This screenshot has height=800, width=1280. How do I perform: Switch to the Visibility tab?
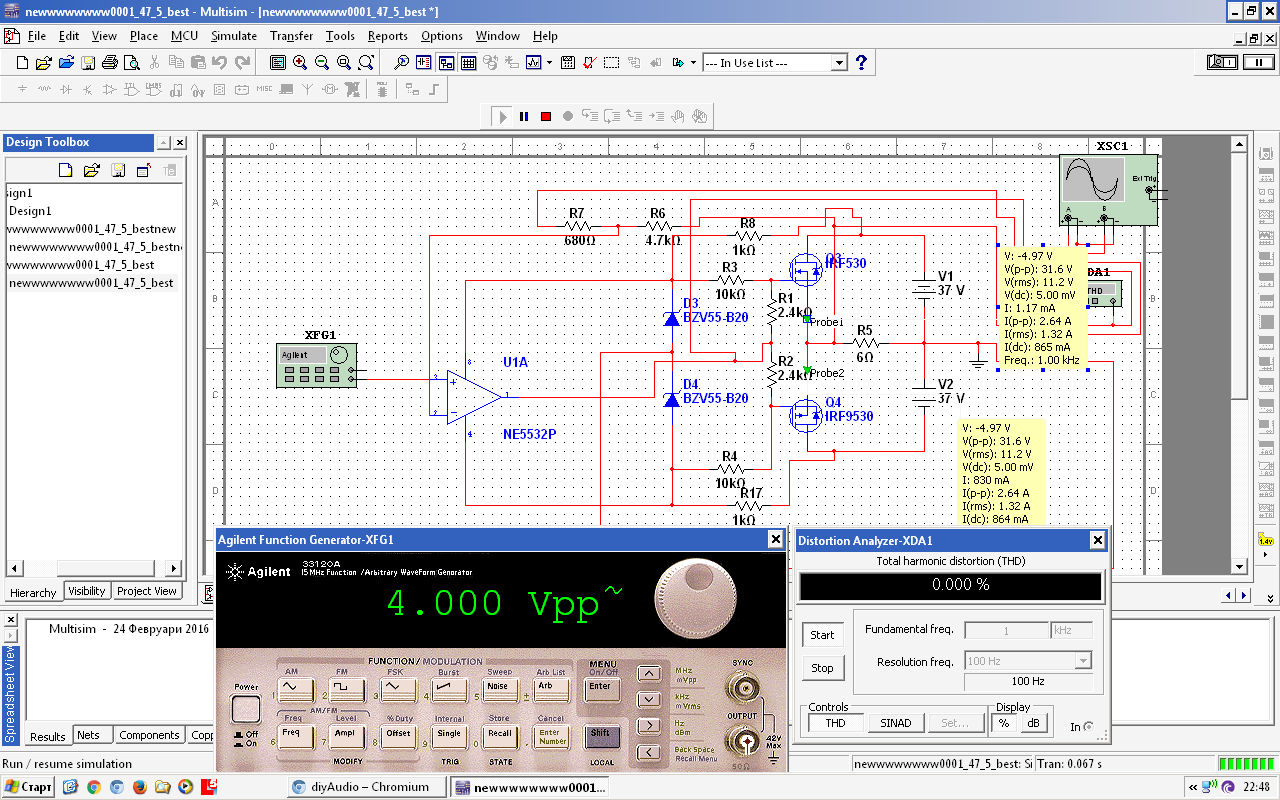86,591
